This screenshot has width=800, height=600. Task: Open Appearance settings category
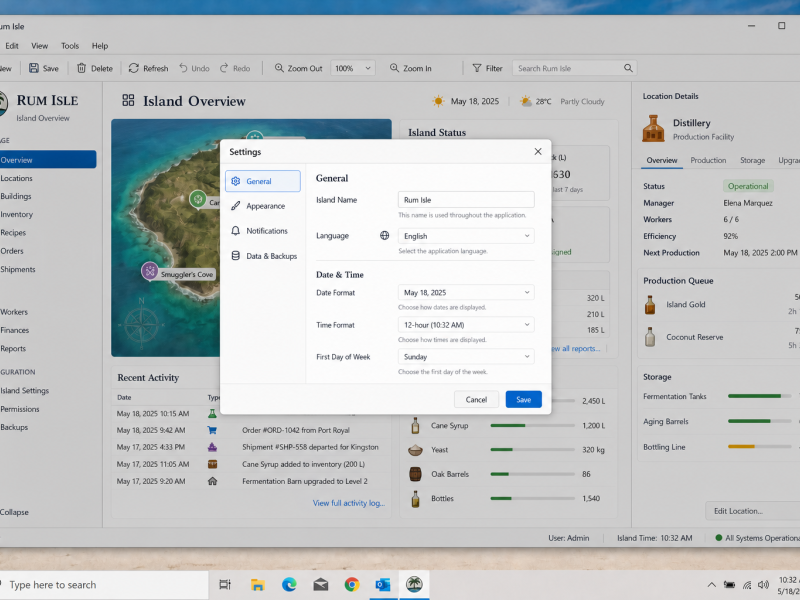point(263,206)
